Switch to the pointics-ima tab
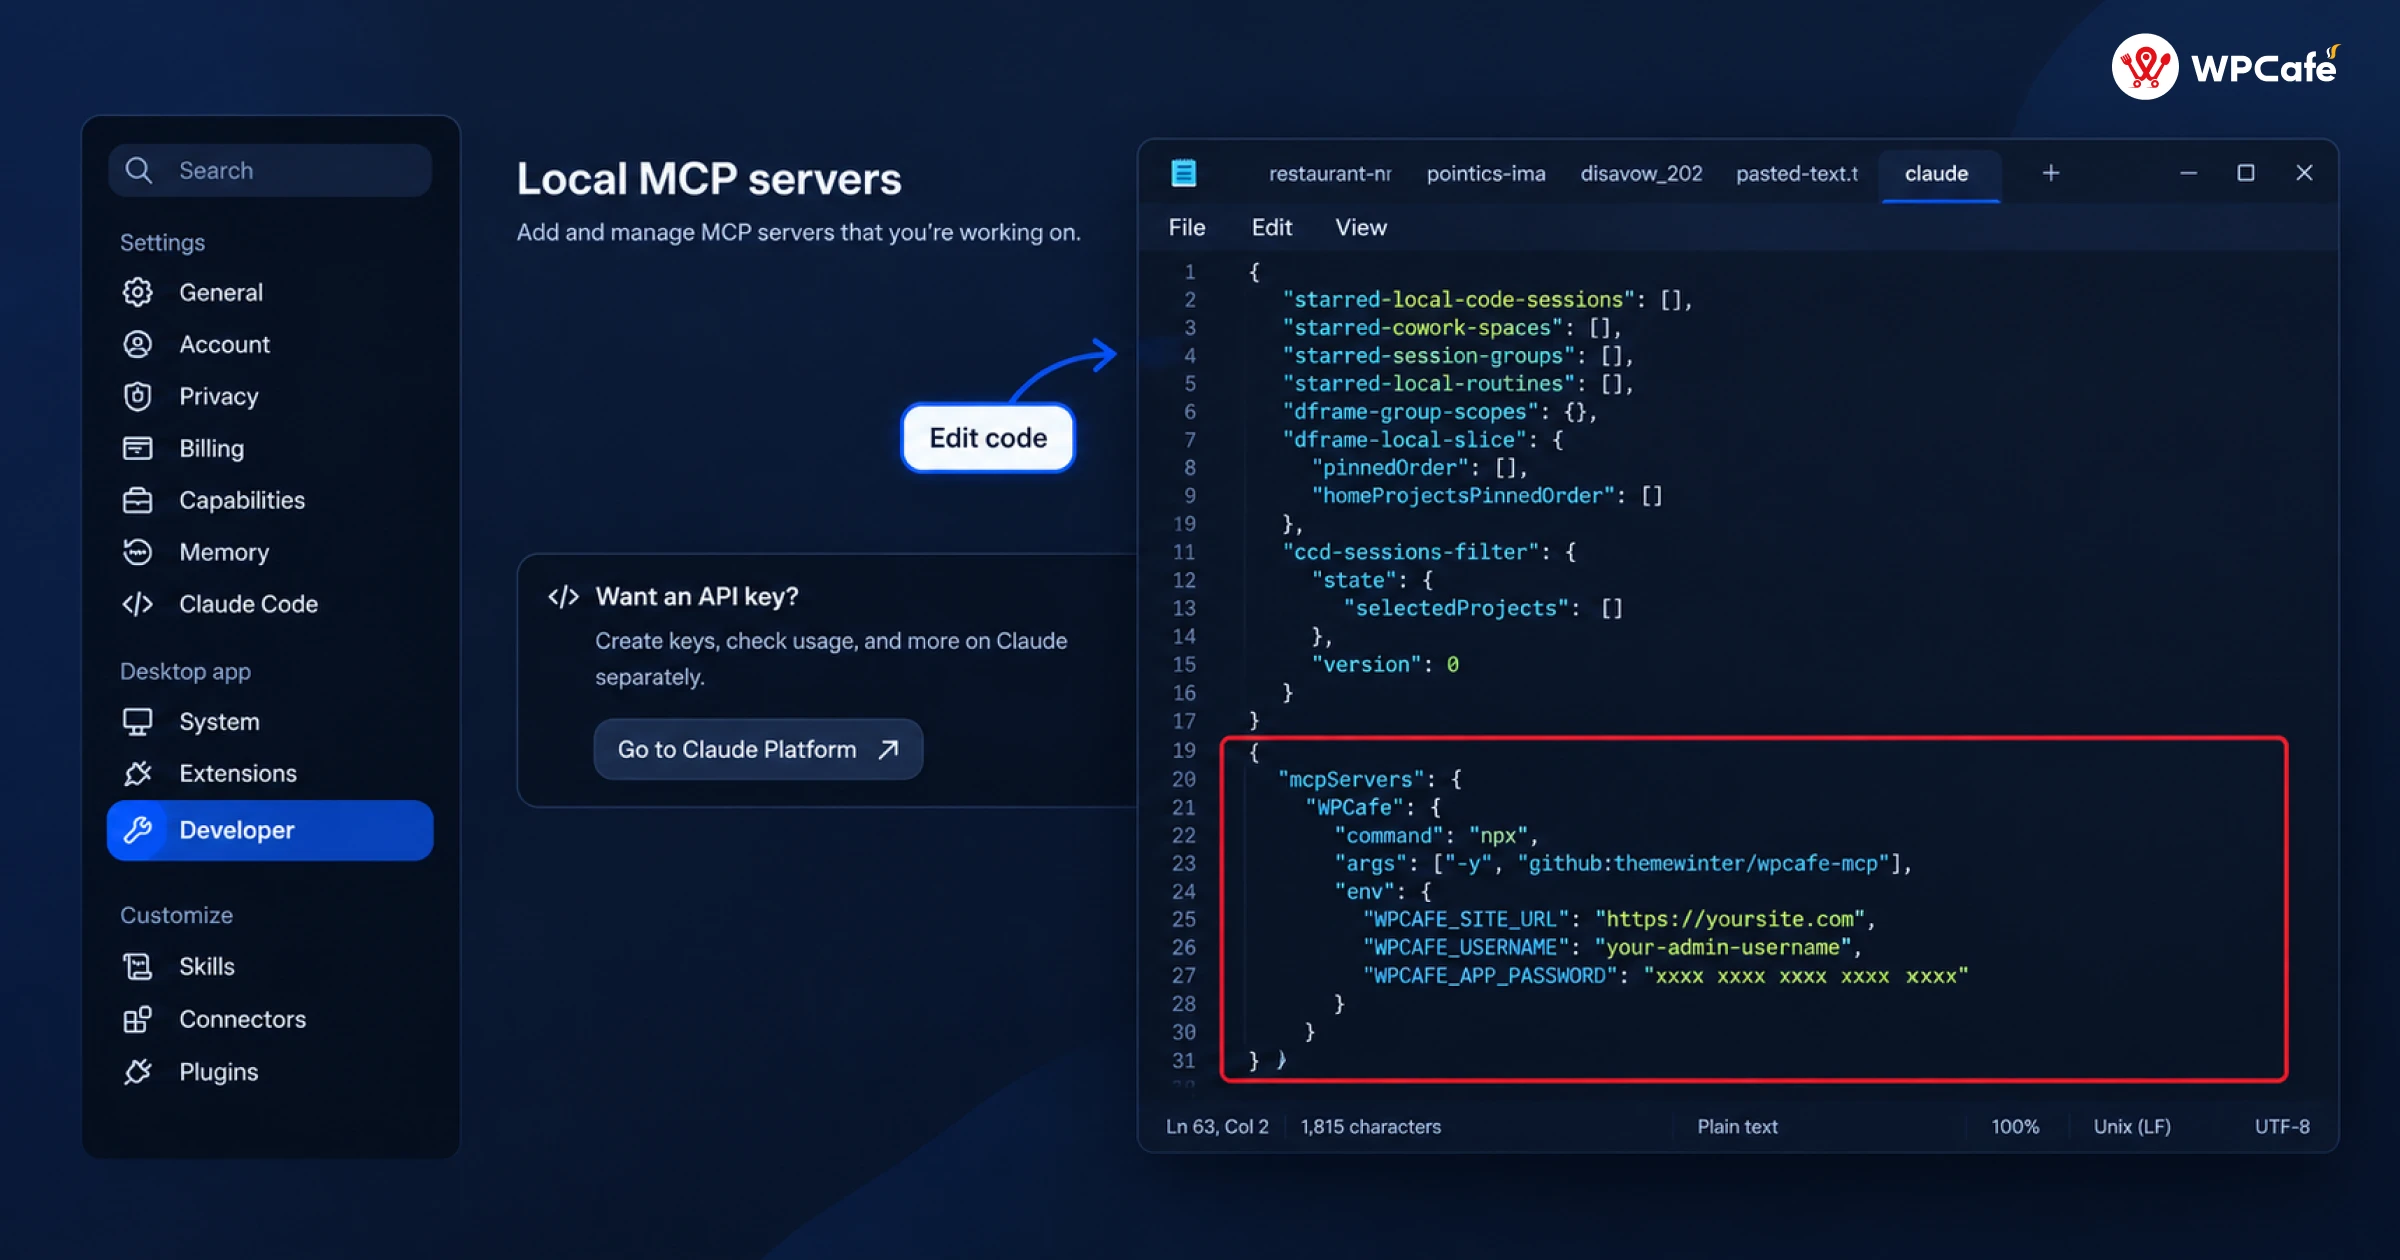Image resolution: width=2400 pixels, height=1260 pixels. click(1486, 173)
